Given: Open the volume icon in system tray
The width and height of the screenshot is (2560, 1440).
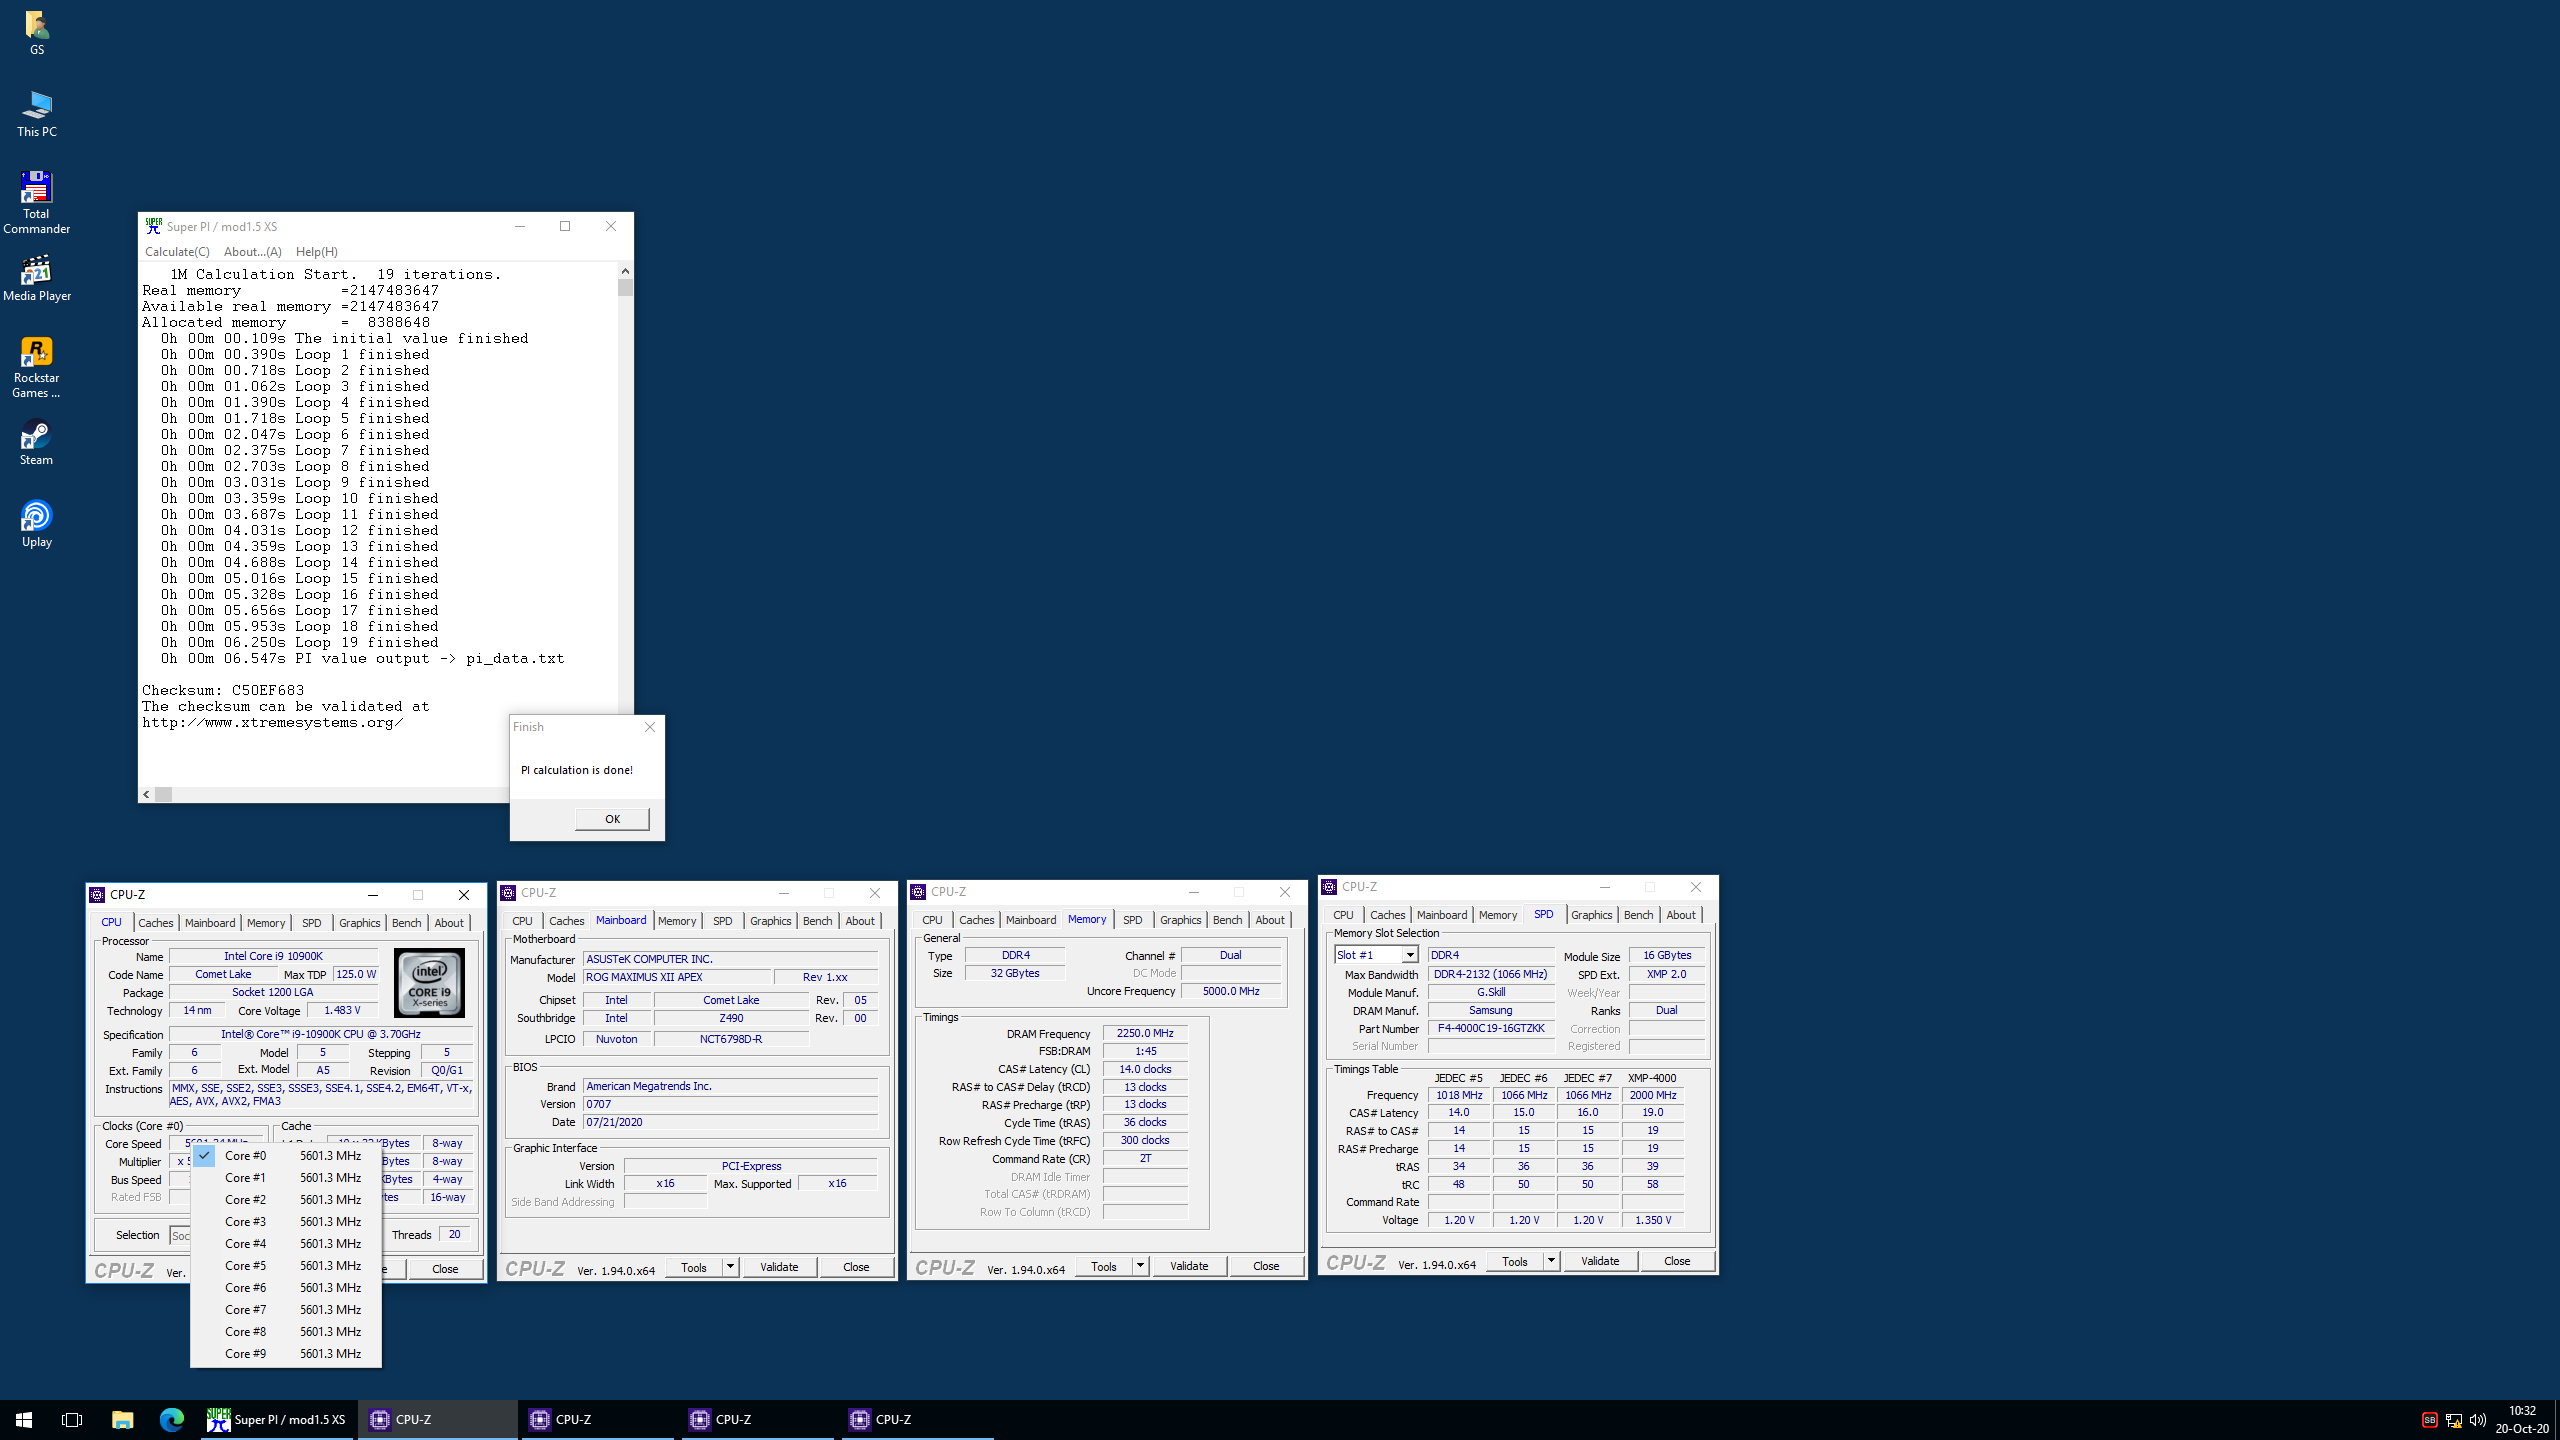Looking at the screenshot, I should [x=2478, y=1420].
